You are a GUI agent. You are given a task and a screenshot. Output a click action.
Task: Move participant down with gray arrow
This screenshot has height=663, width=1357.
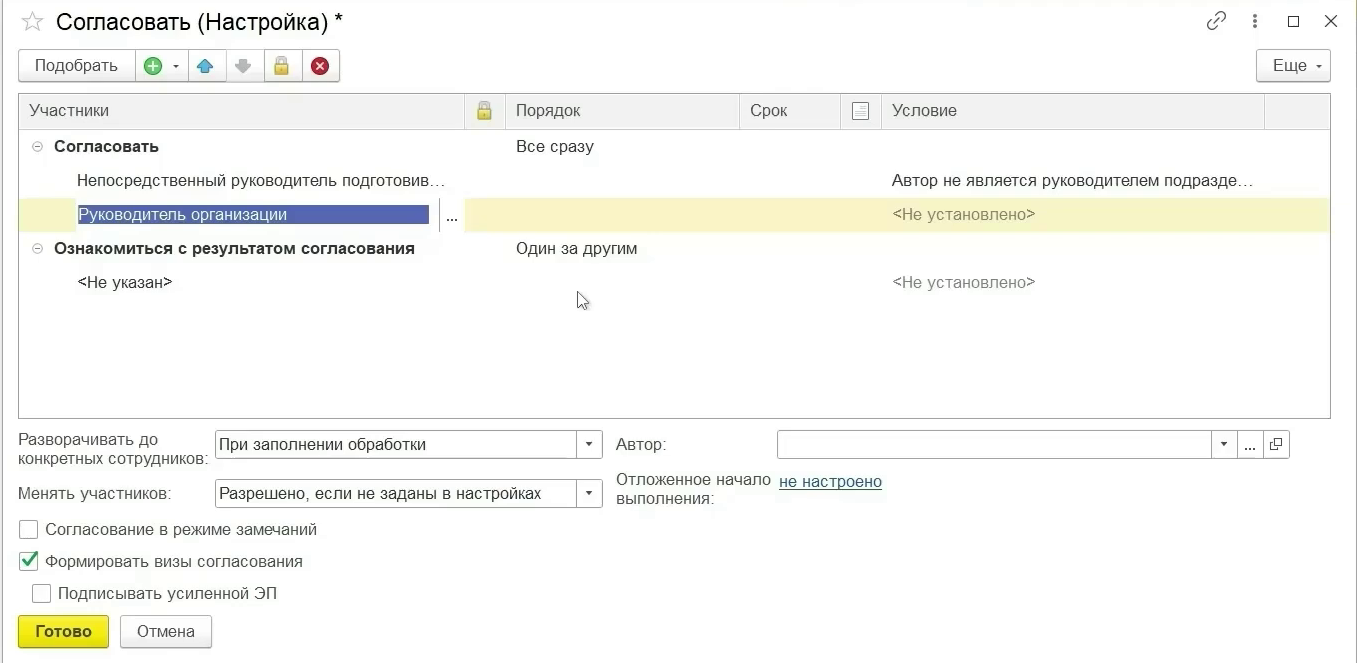tap(243, 66)
